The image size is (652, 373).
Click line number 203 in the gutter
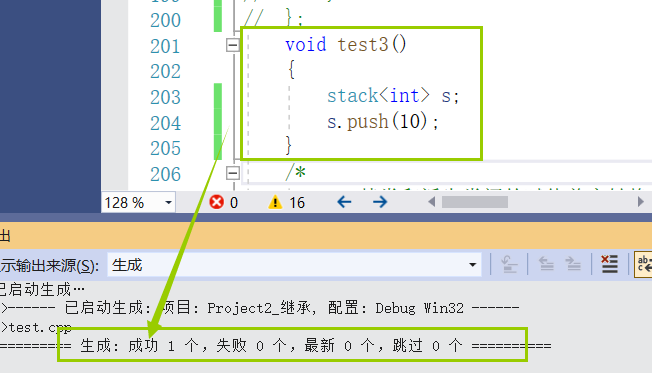(x=165, y=97)
